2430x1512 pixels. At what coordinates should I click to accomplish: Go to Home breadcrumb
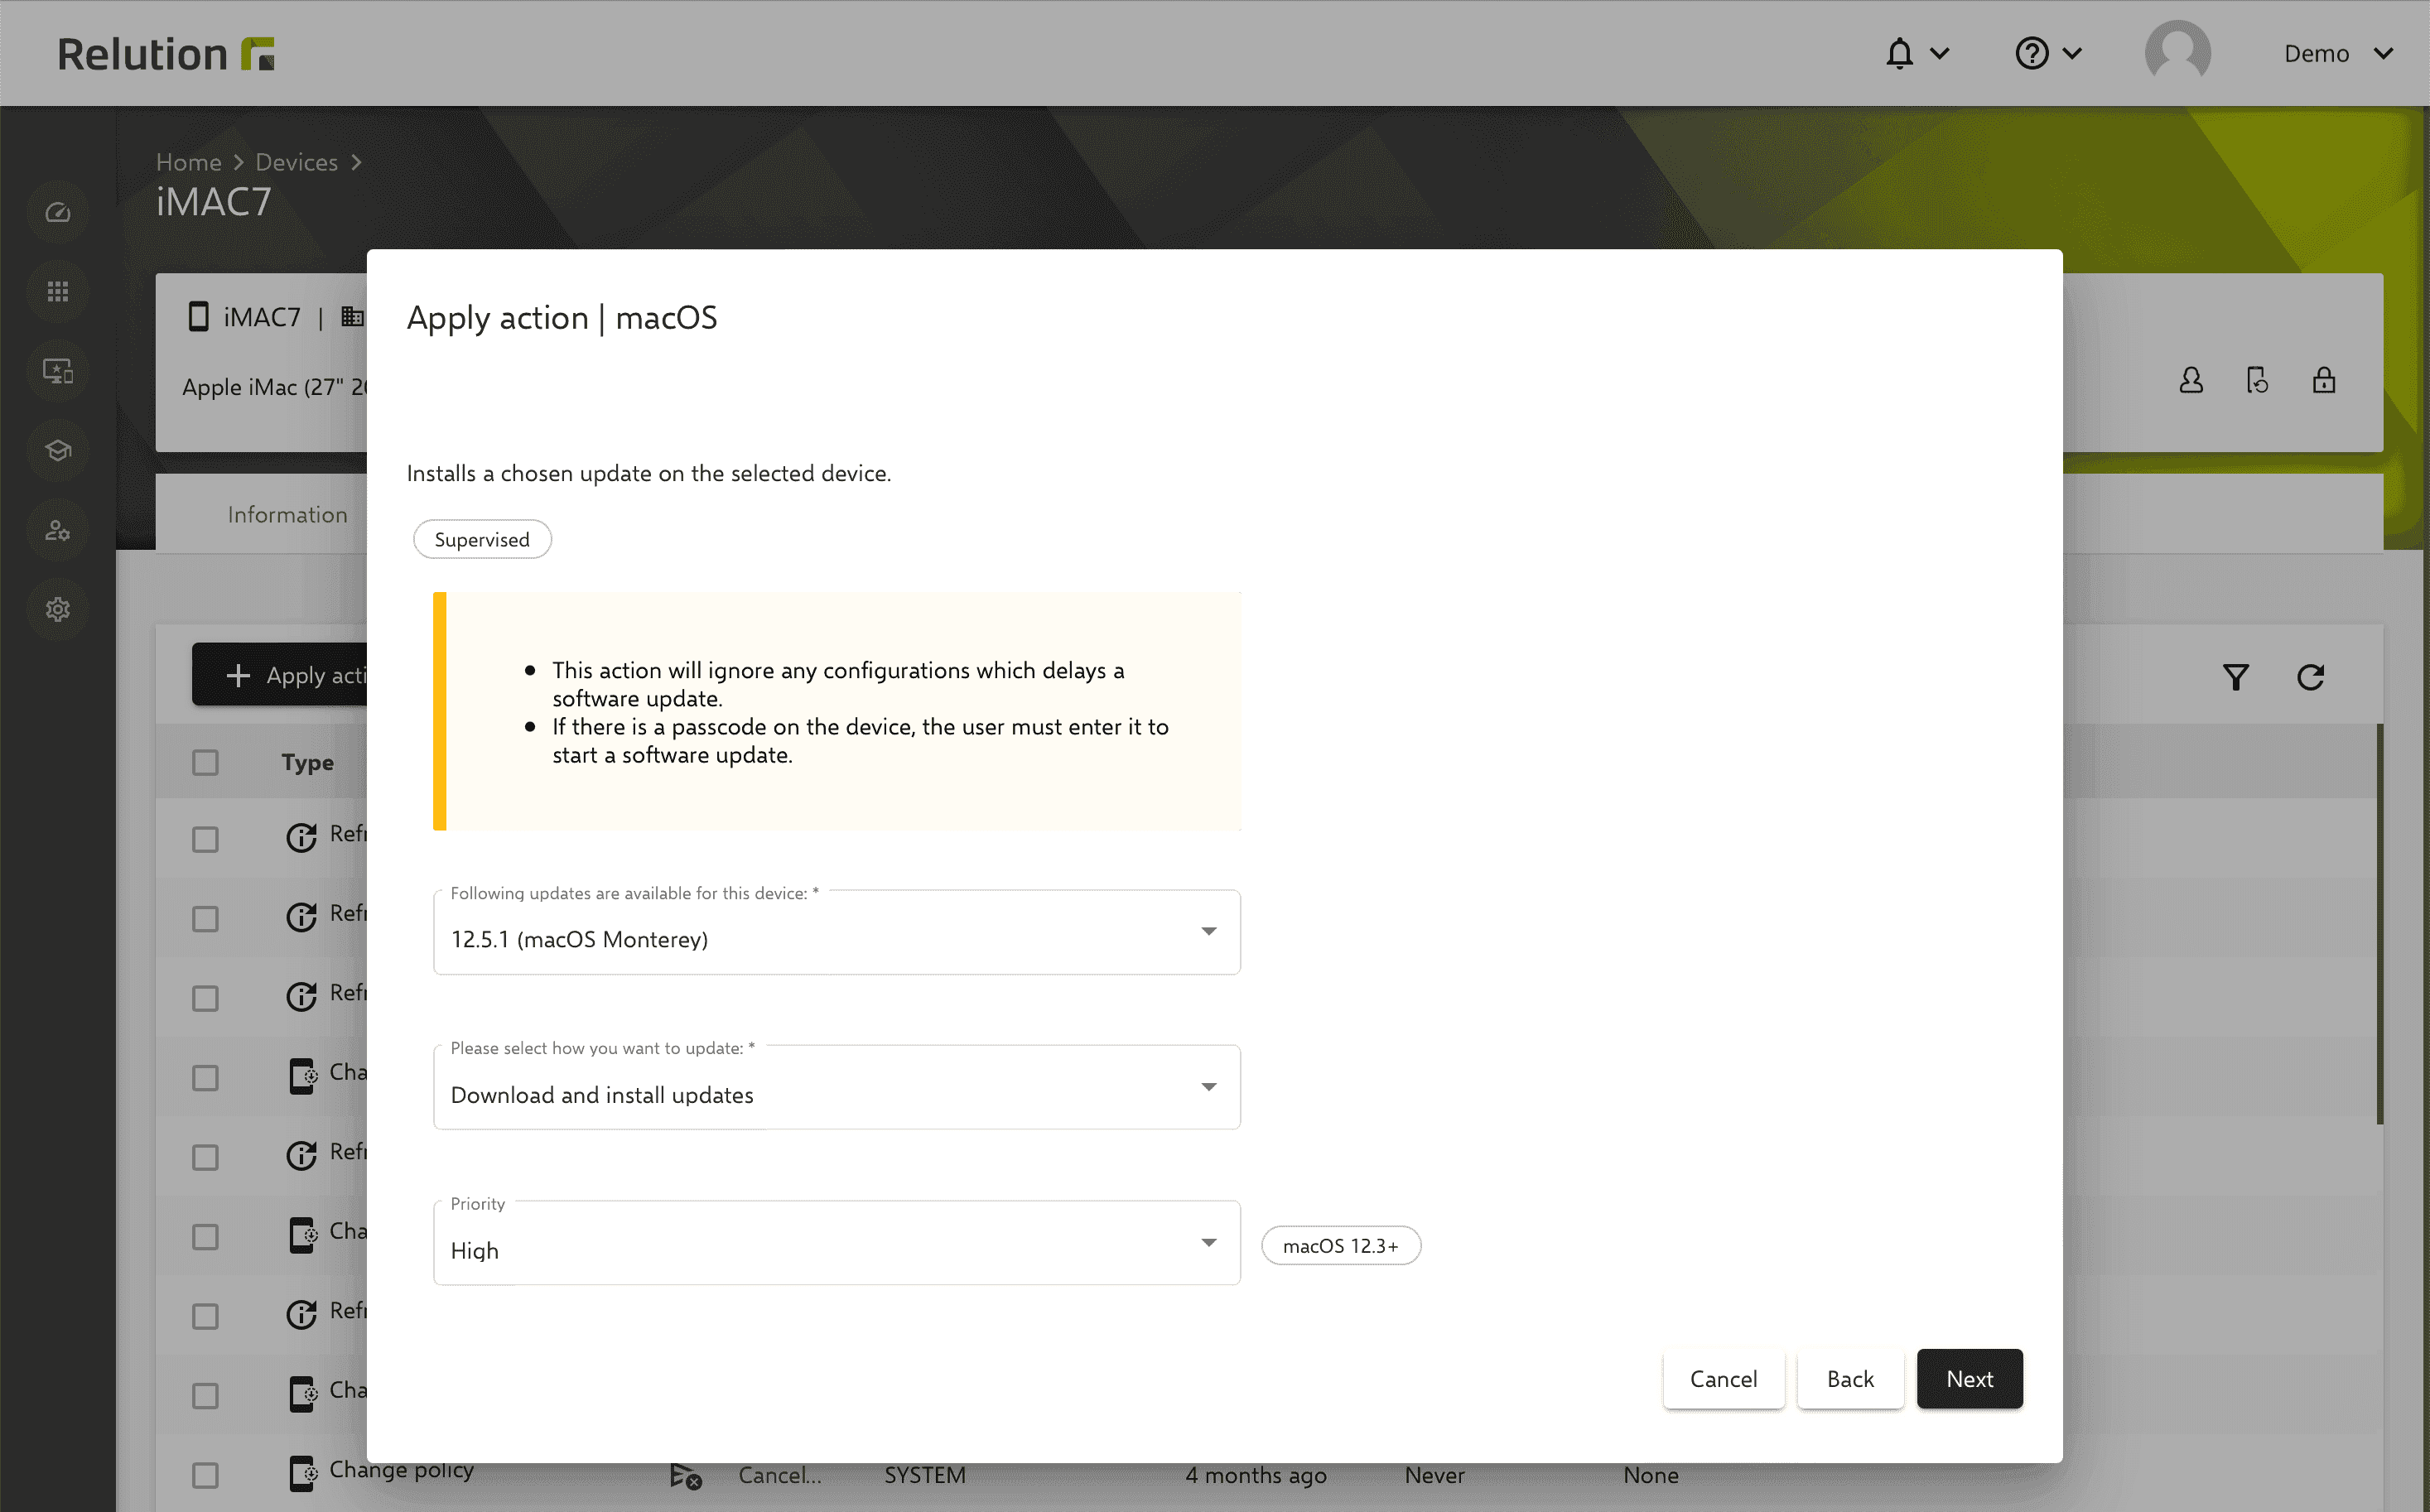tap(188, 162)
